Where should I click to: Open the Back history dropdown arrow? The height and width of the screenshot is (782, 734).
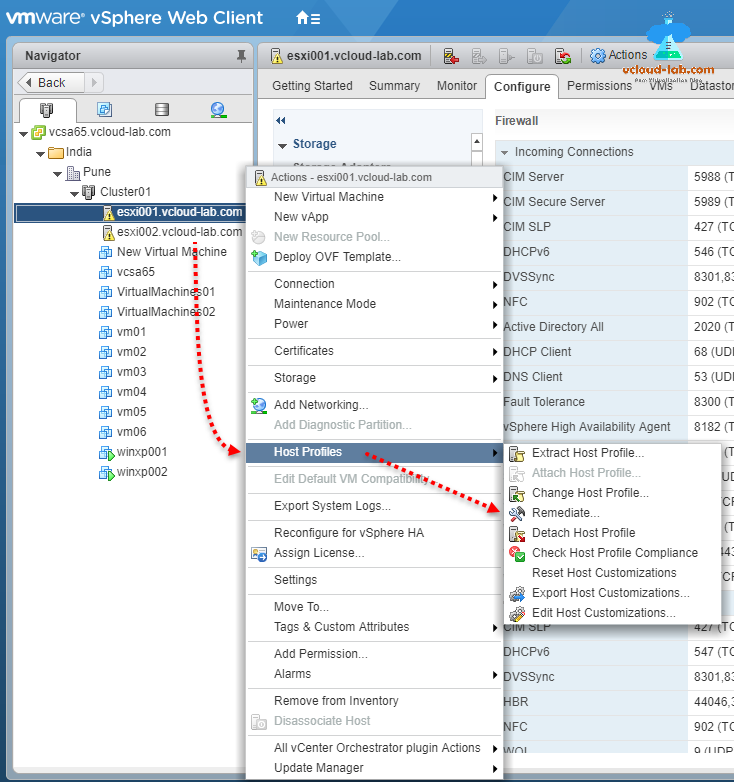pos(94,82)
